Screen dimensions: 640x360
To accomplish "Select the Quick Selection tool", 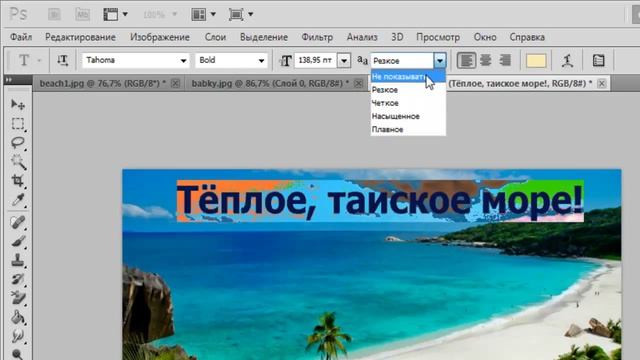I will tap(18, 162).
